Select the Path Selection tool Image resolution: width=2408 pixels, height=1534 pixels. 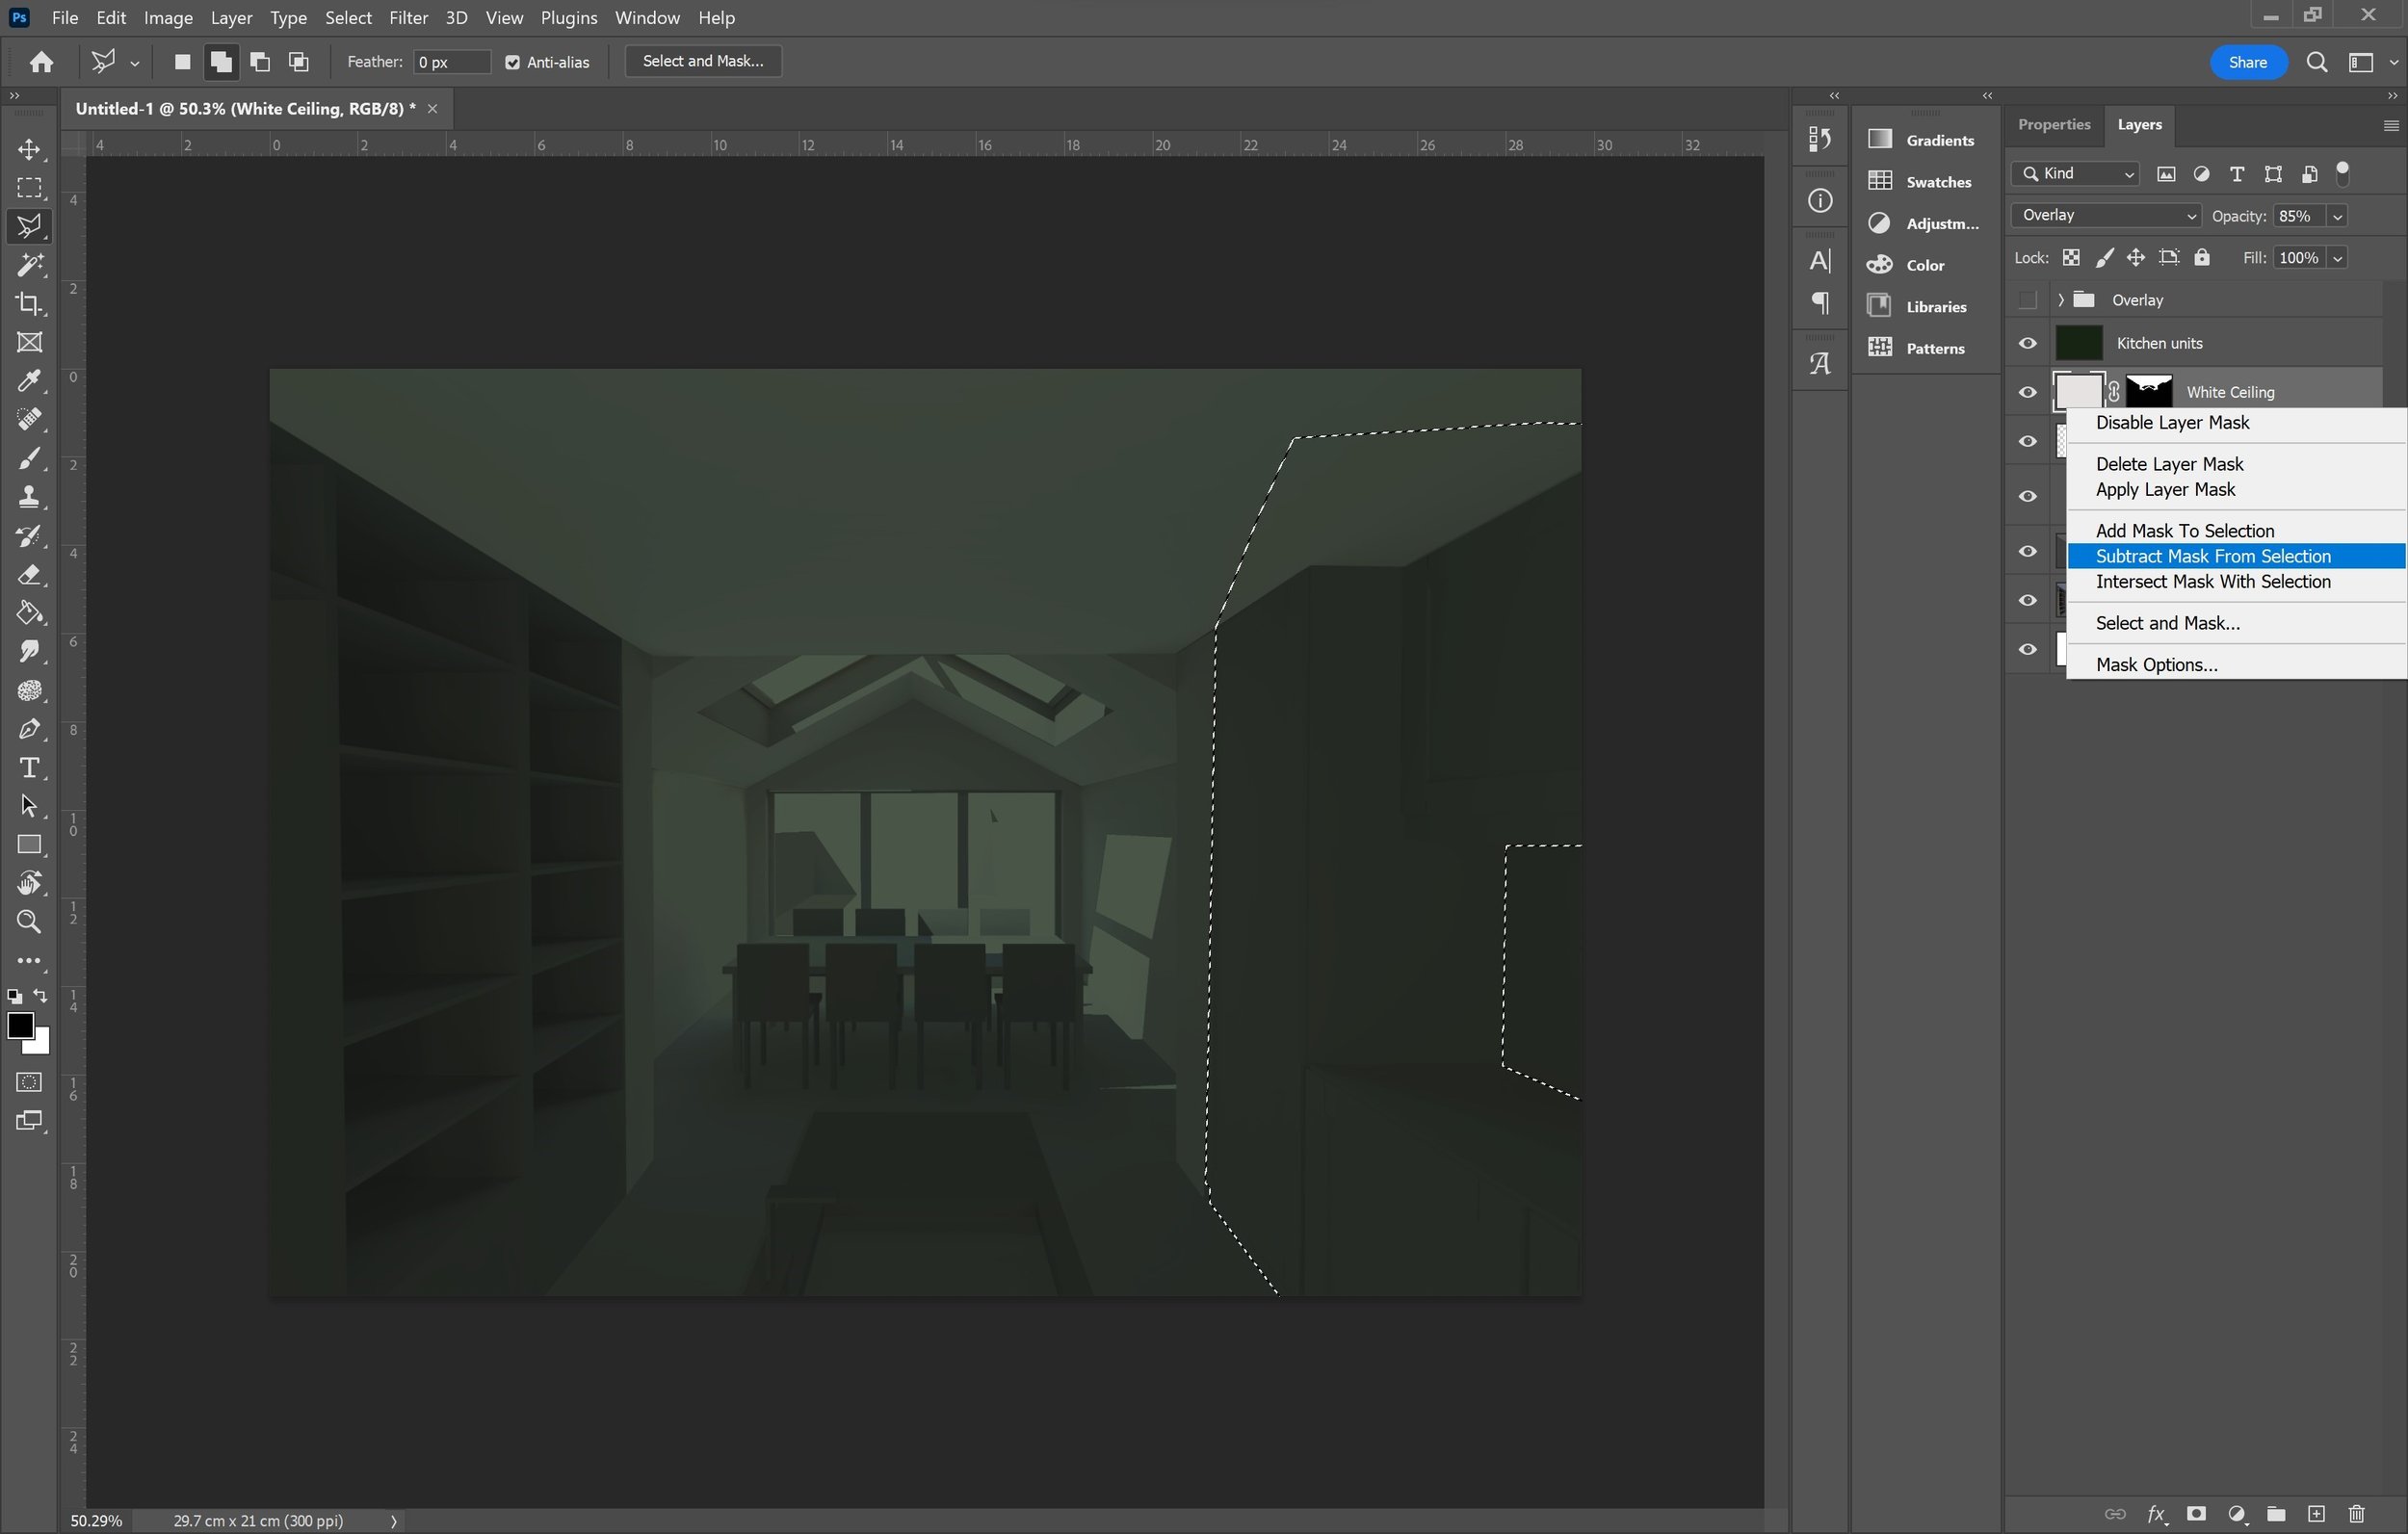point(29,806)
